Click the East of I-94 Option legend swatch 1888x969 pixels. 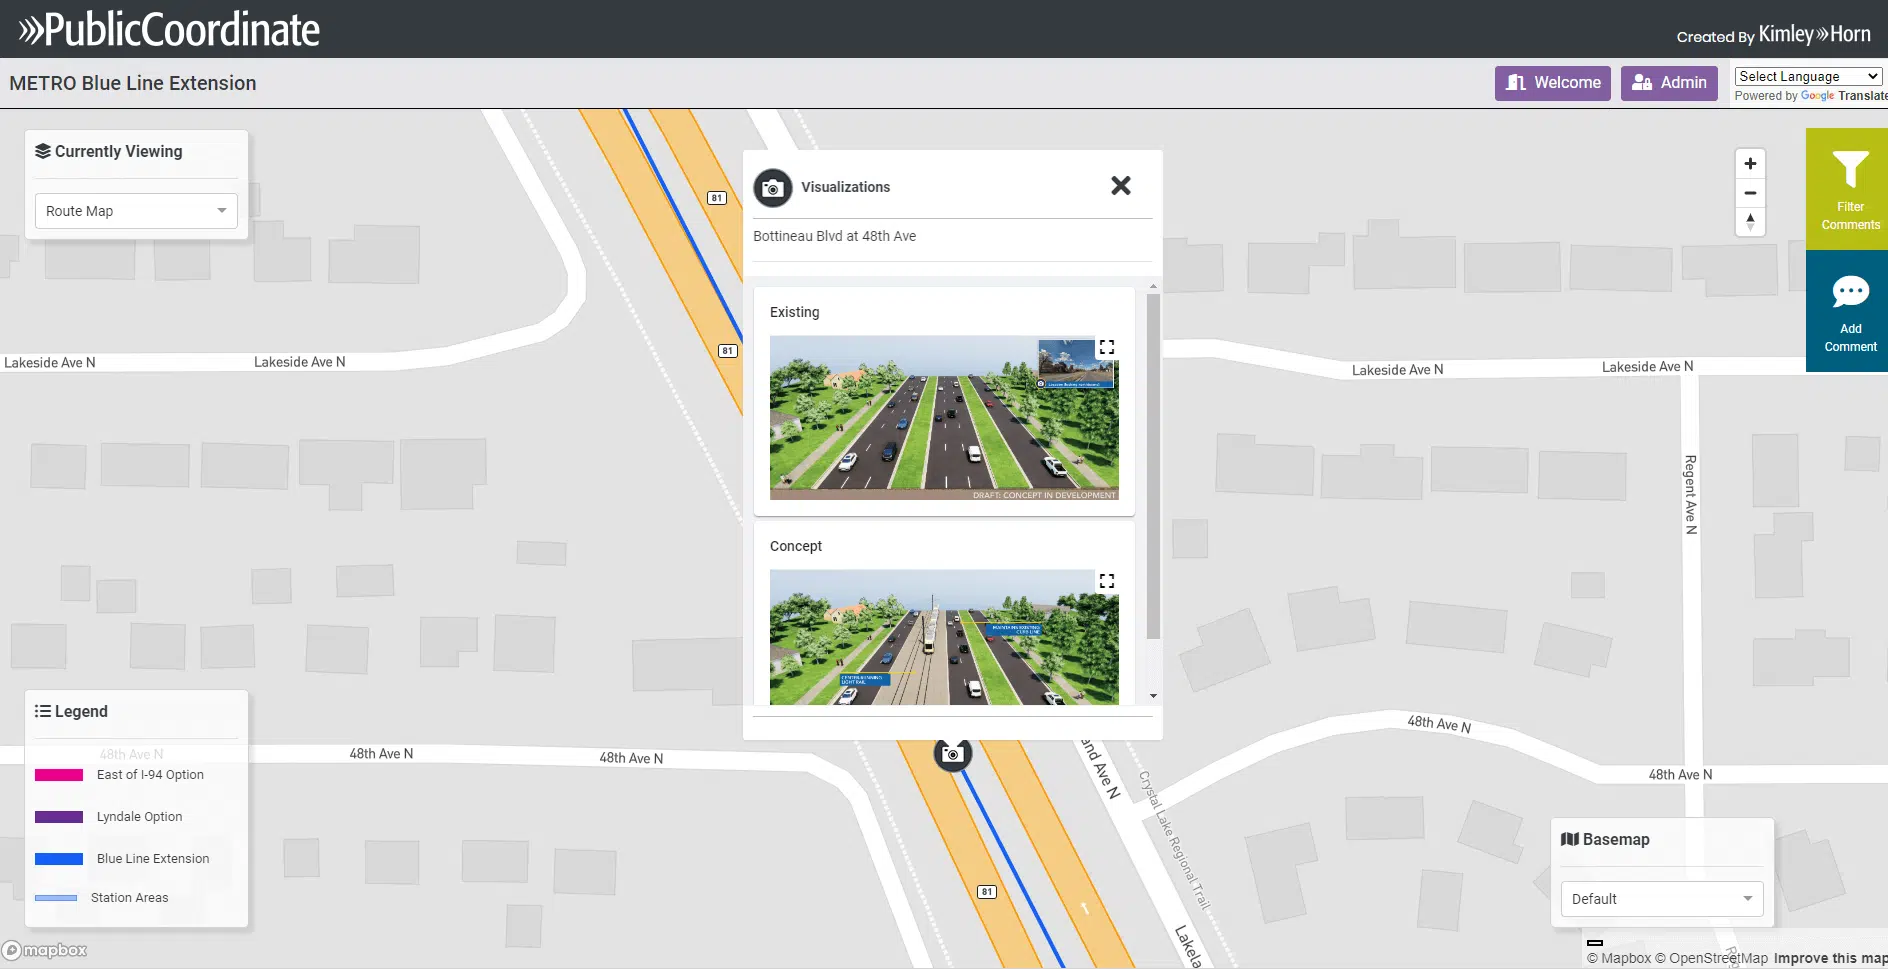click(x=59, y=775)
